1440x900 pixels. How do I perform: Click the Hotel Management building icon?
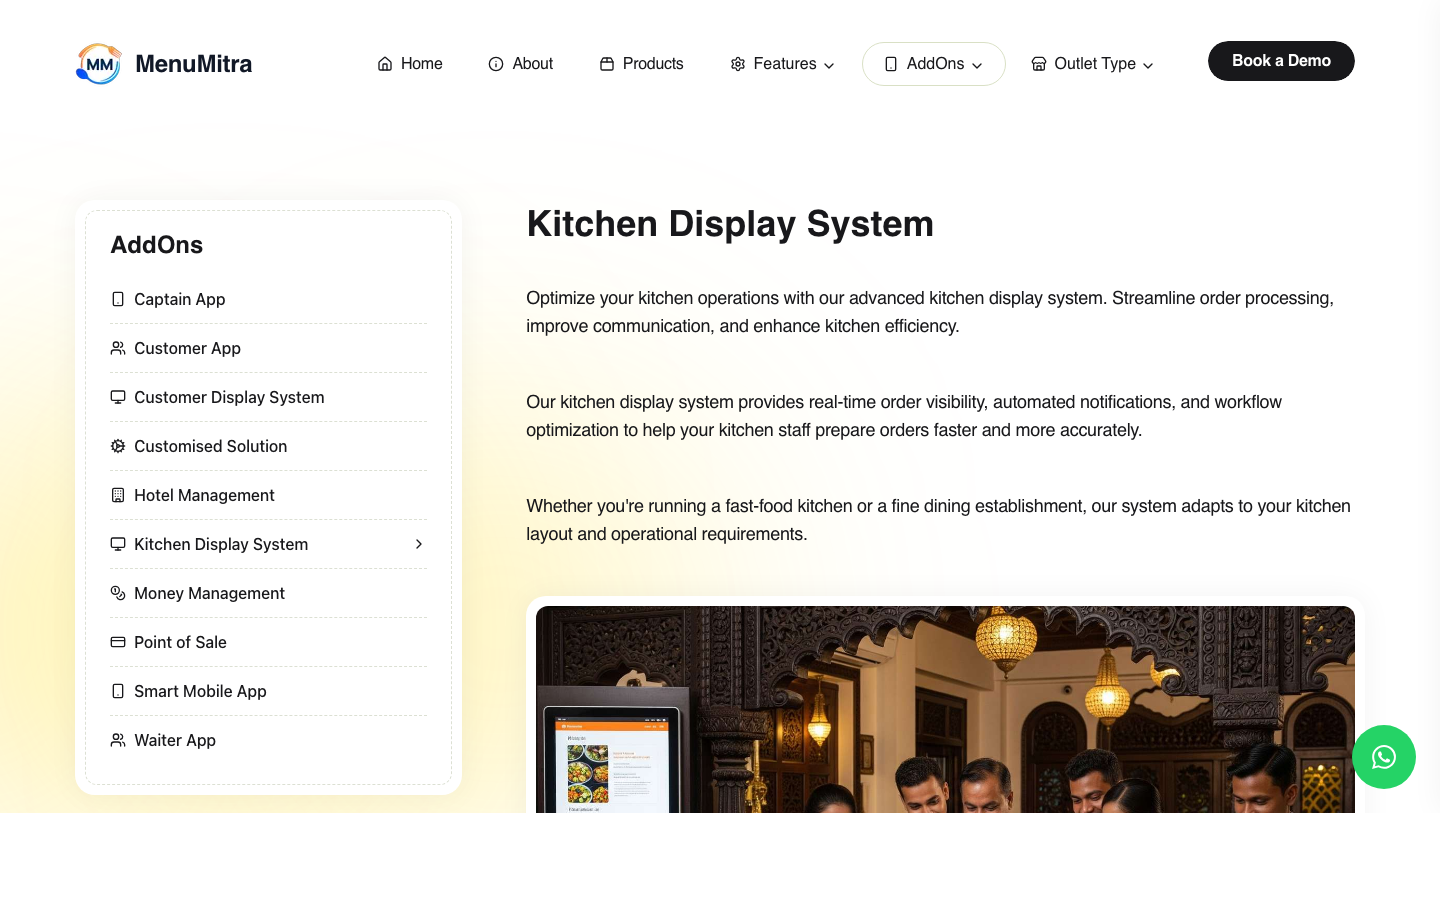pyautogui.click(x=118, y=495)
